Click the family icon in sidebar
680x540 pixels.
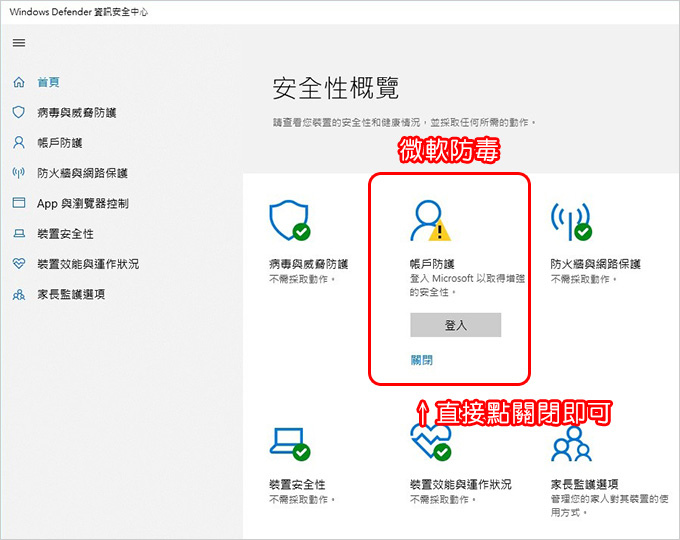click(19, 295)
